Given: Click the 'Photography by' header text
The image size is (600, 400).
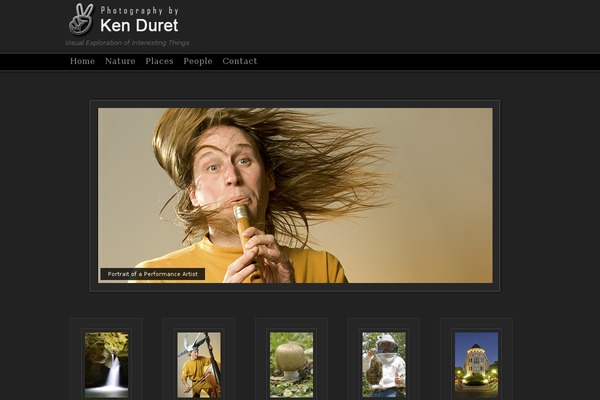Looking at the screenshot, I should click(139, 10).
